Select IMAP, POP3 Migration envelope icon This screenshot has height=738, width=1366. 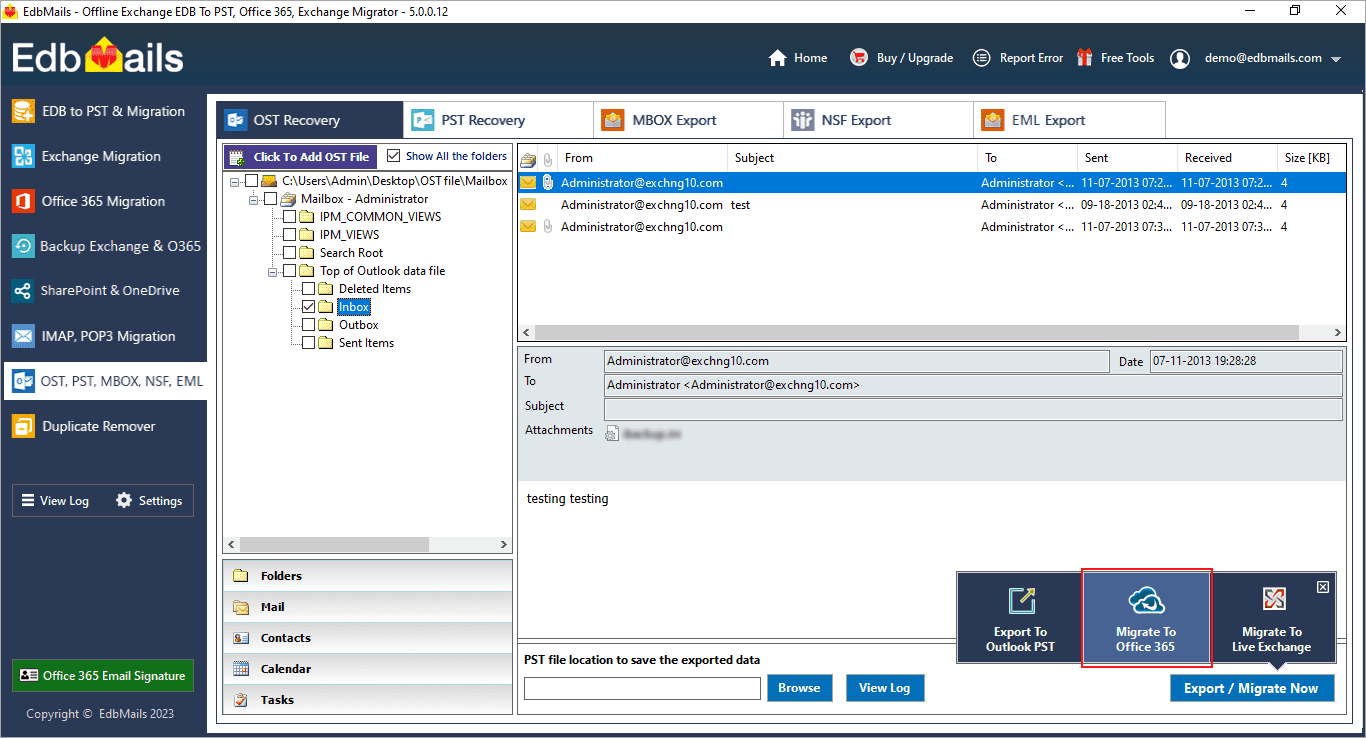point(22,336)
